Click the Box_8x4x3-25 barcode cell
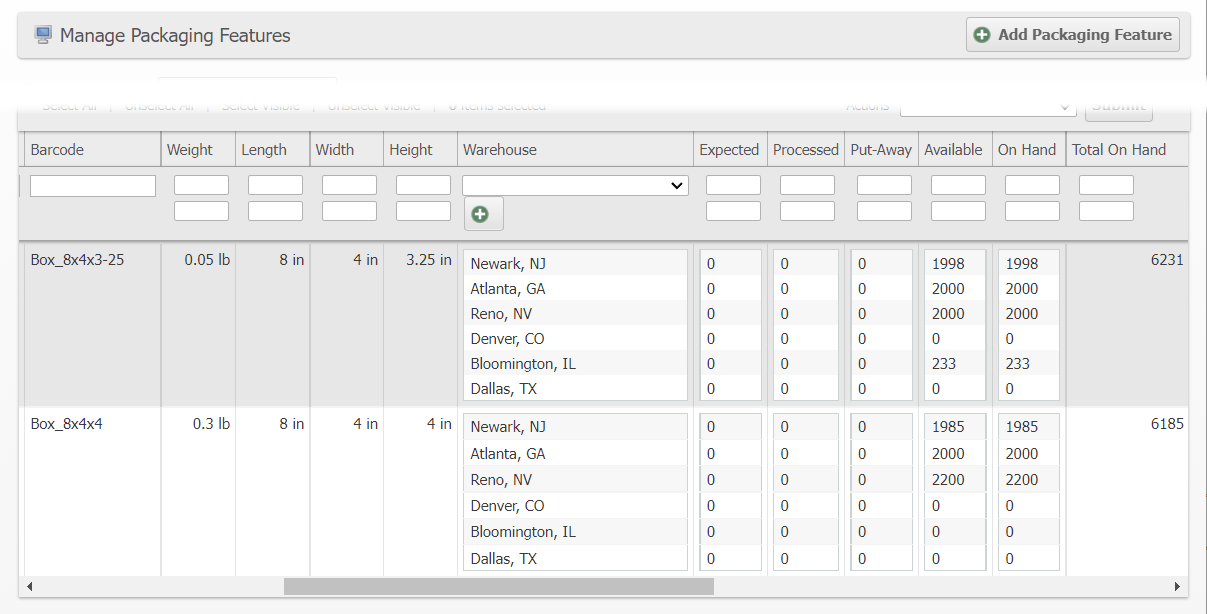The height and width of the screenshot is (614, 1207). click(77, 260)
